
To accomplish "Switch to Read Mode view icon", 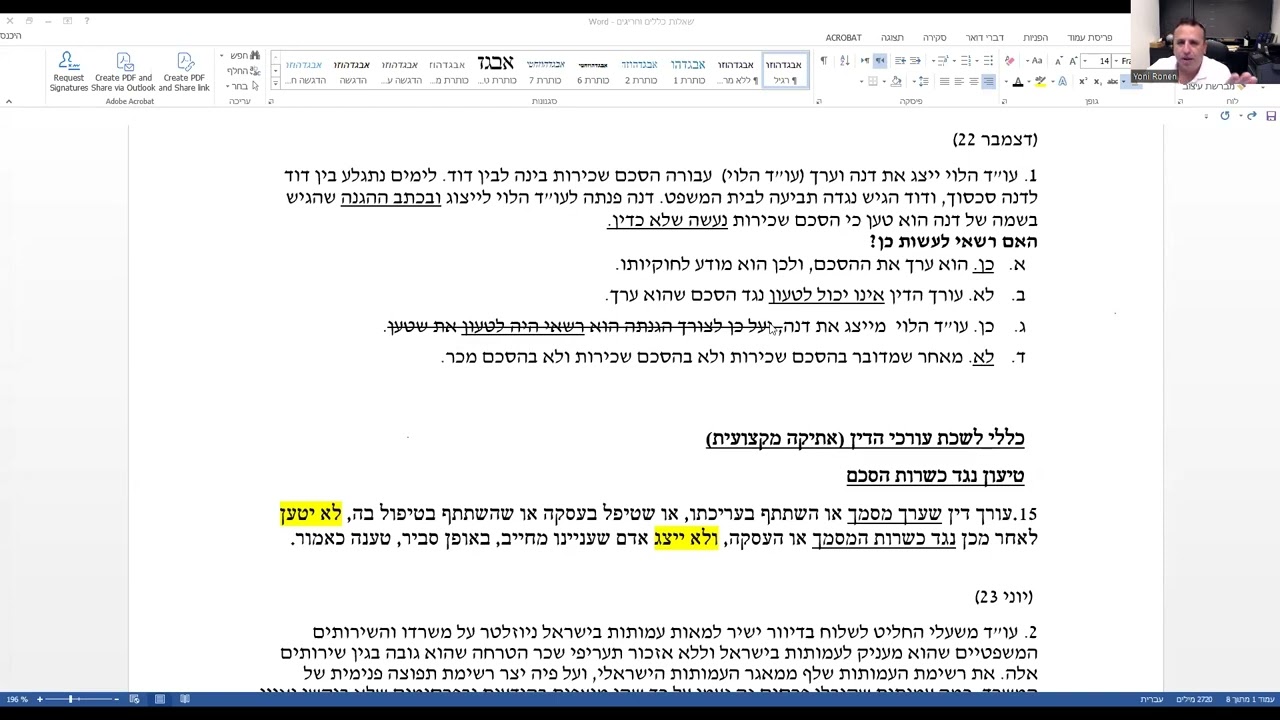I will (184, 699).
